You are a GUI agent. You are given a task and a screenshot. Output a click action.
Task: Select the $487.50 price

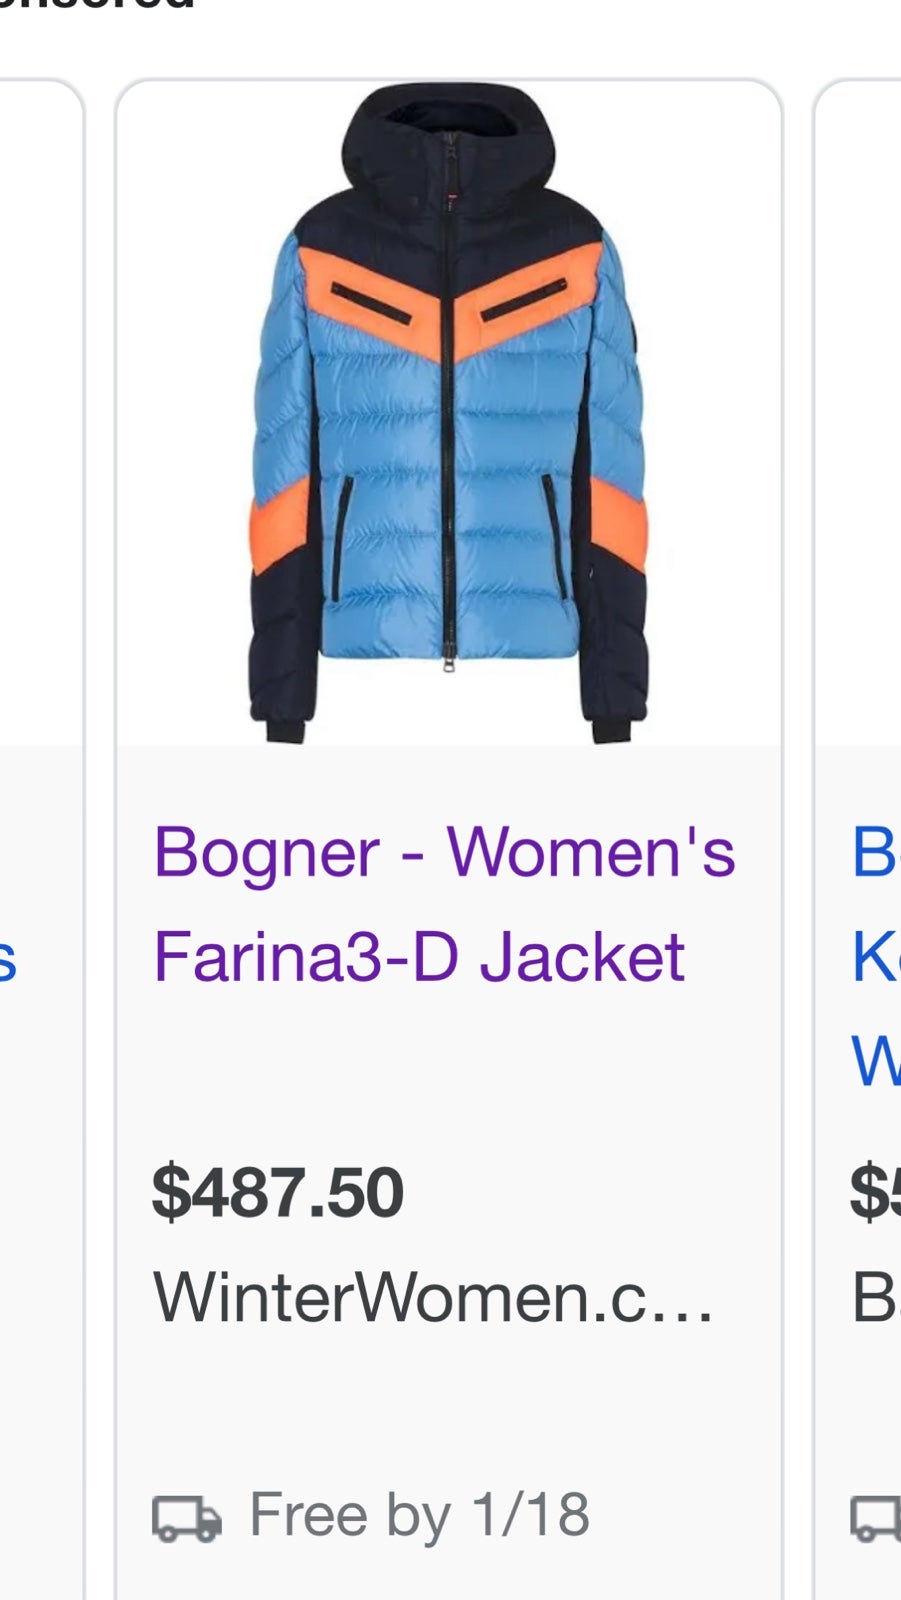(278, 1192)
